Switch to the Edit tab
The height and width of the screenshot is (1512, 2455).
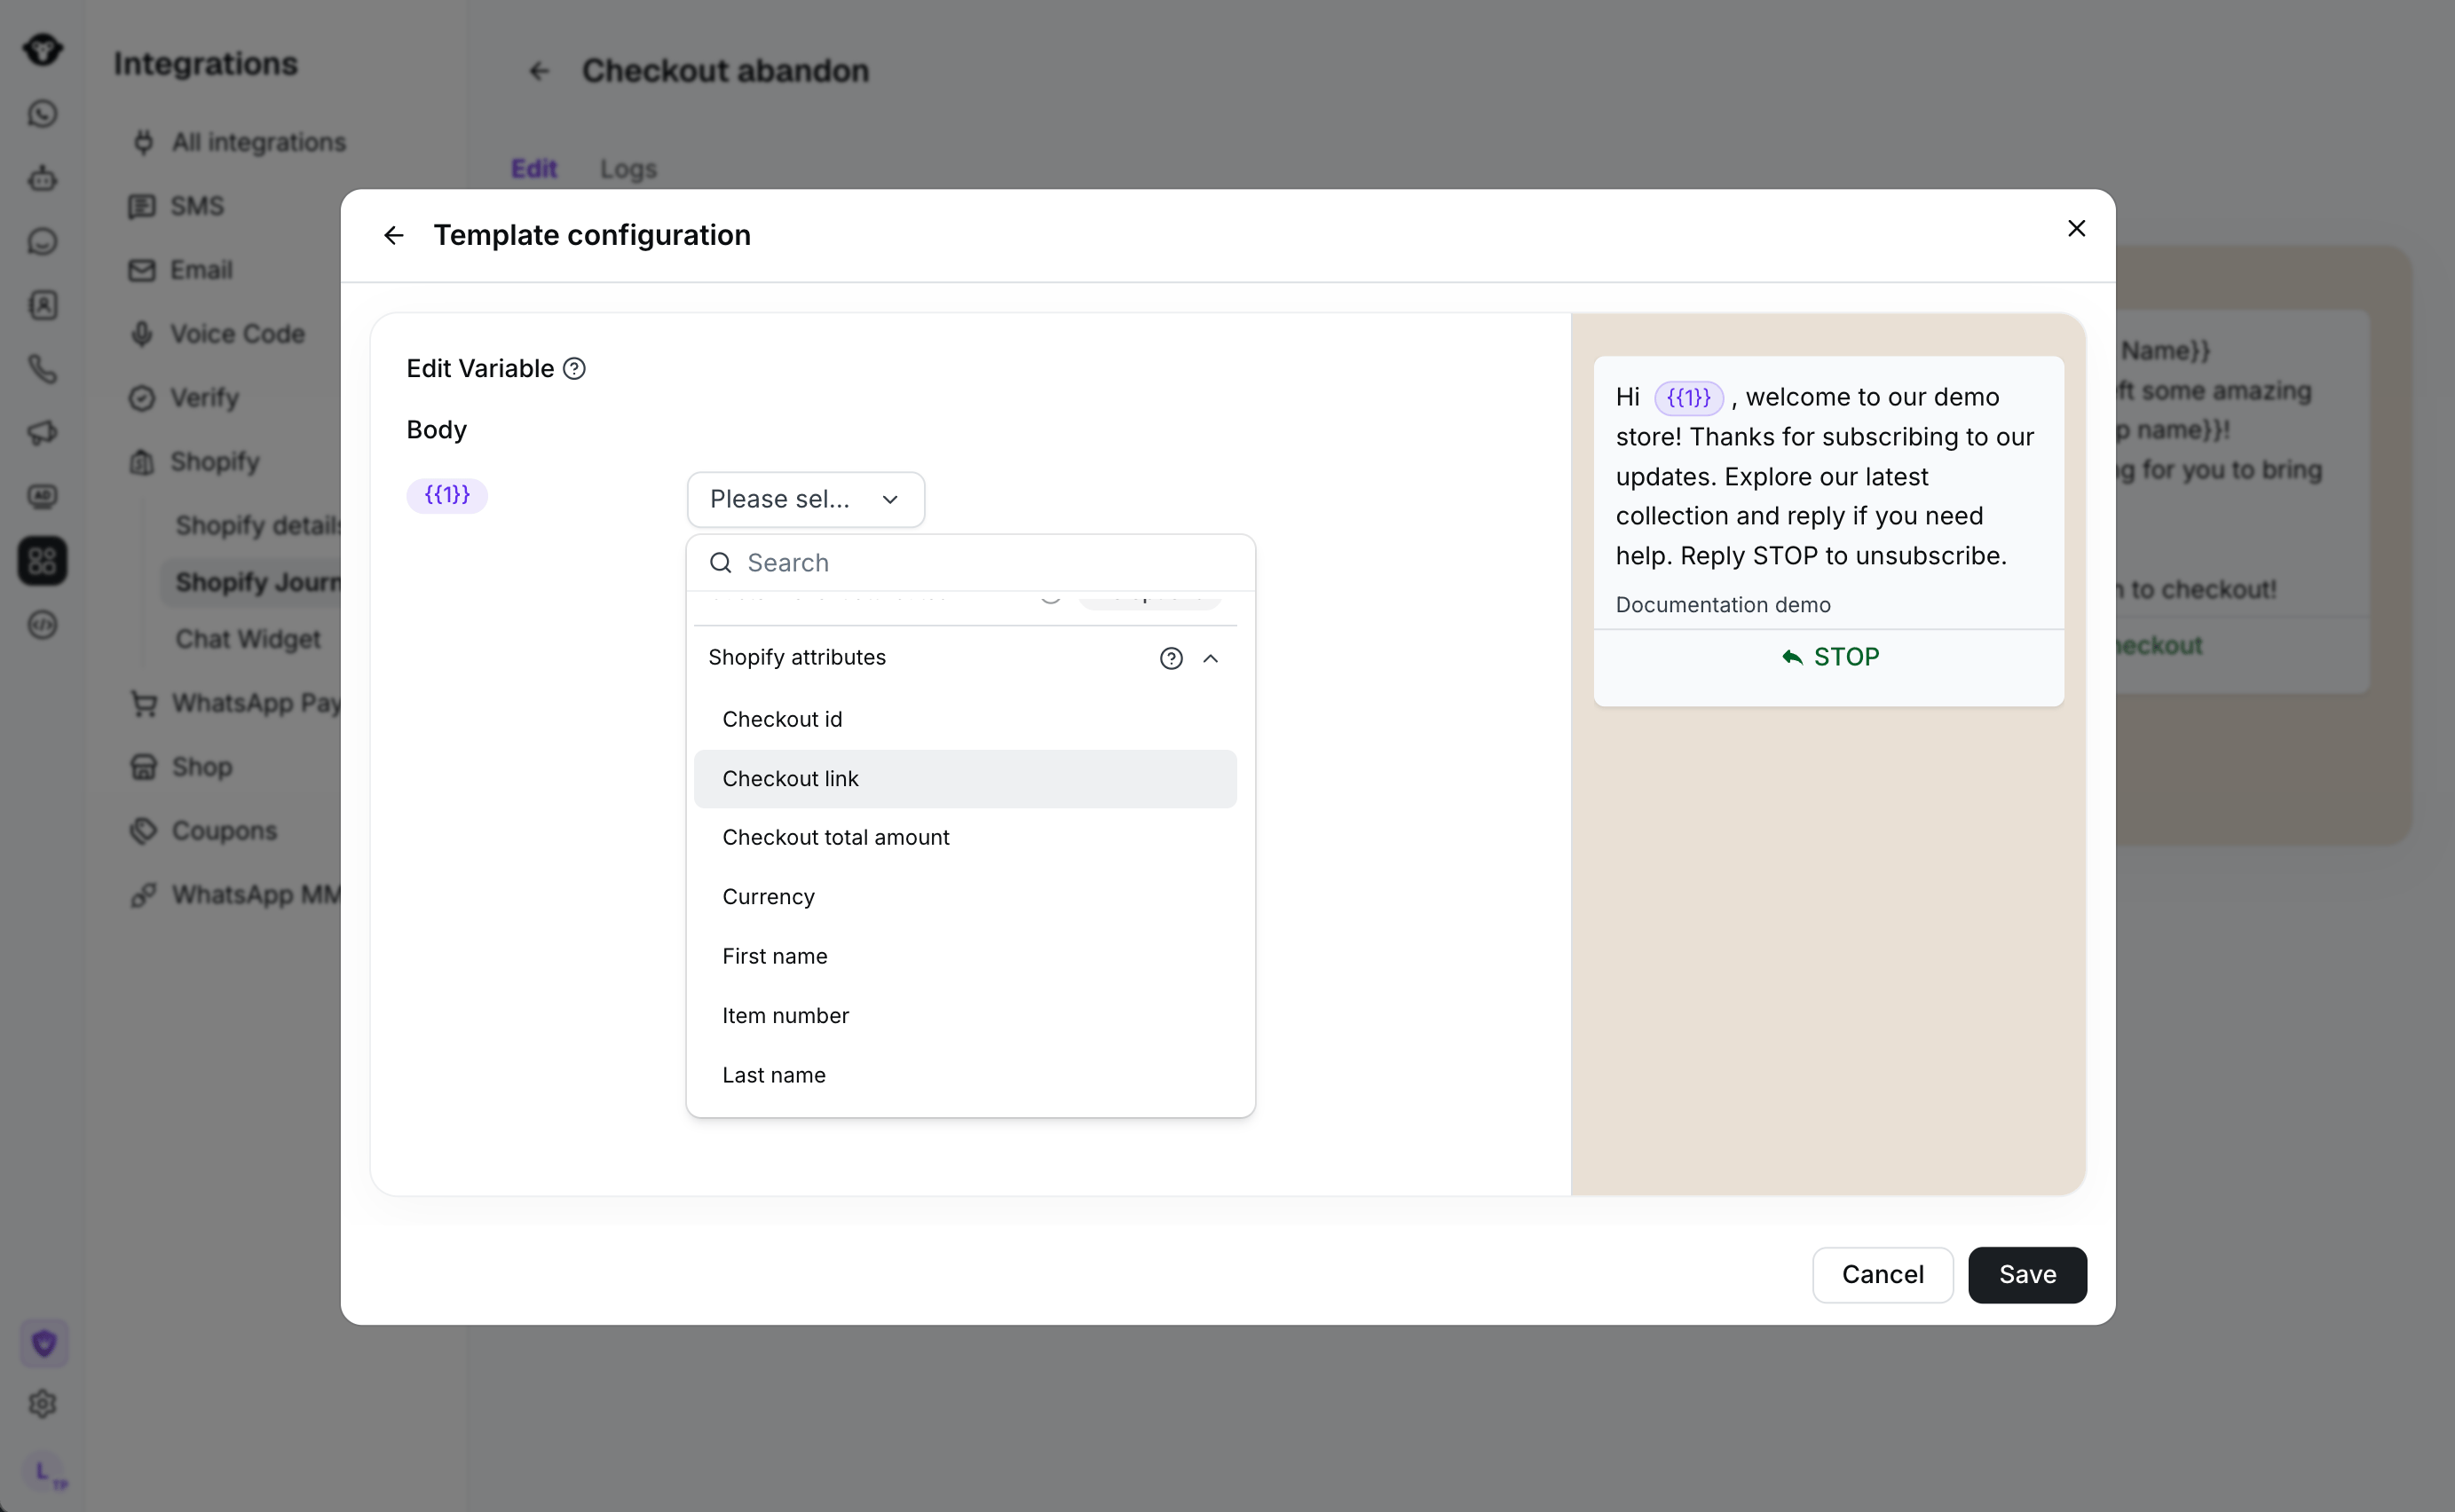[x=534, y=169]
